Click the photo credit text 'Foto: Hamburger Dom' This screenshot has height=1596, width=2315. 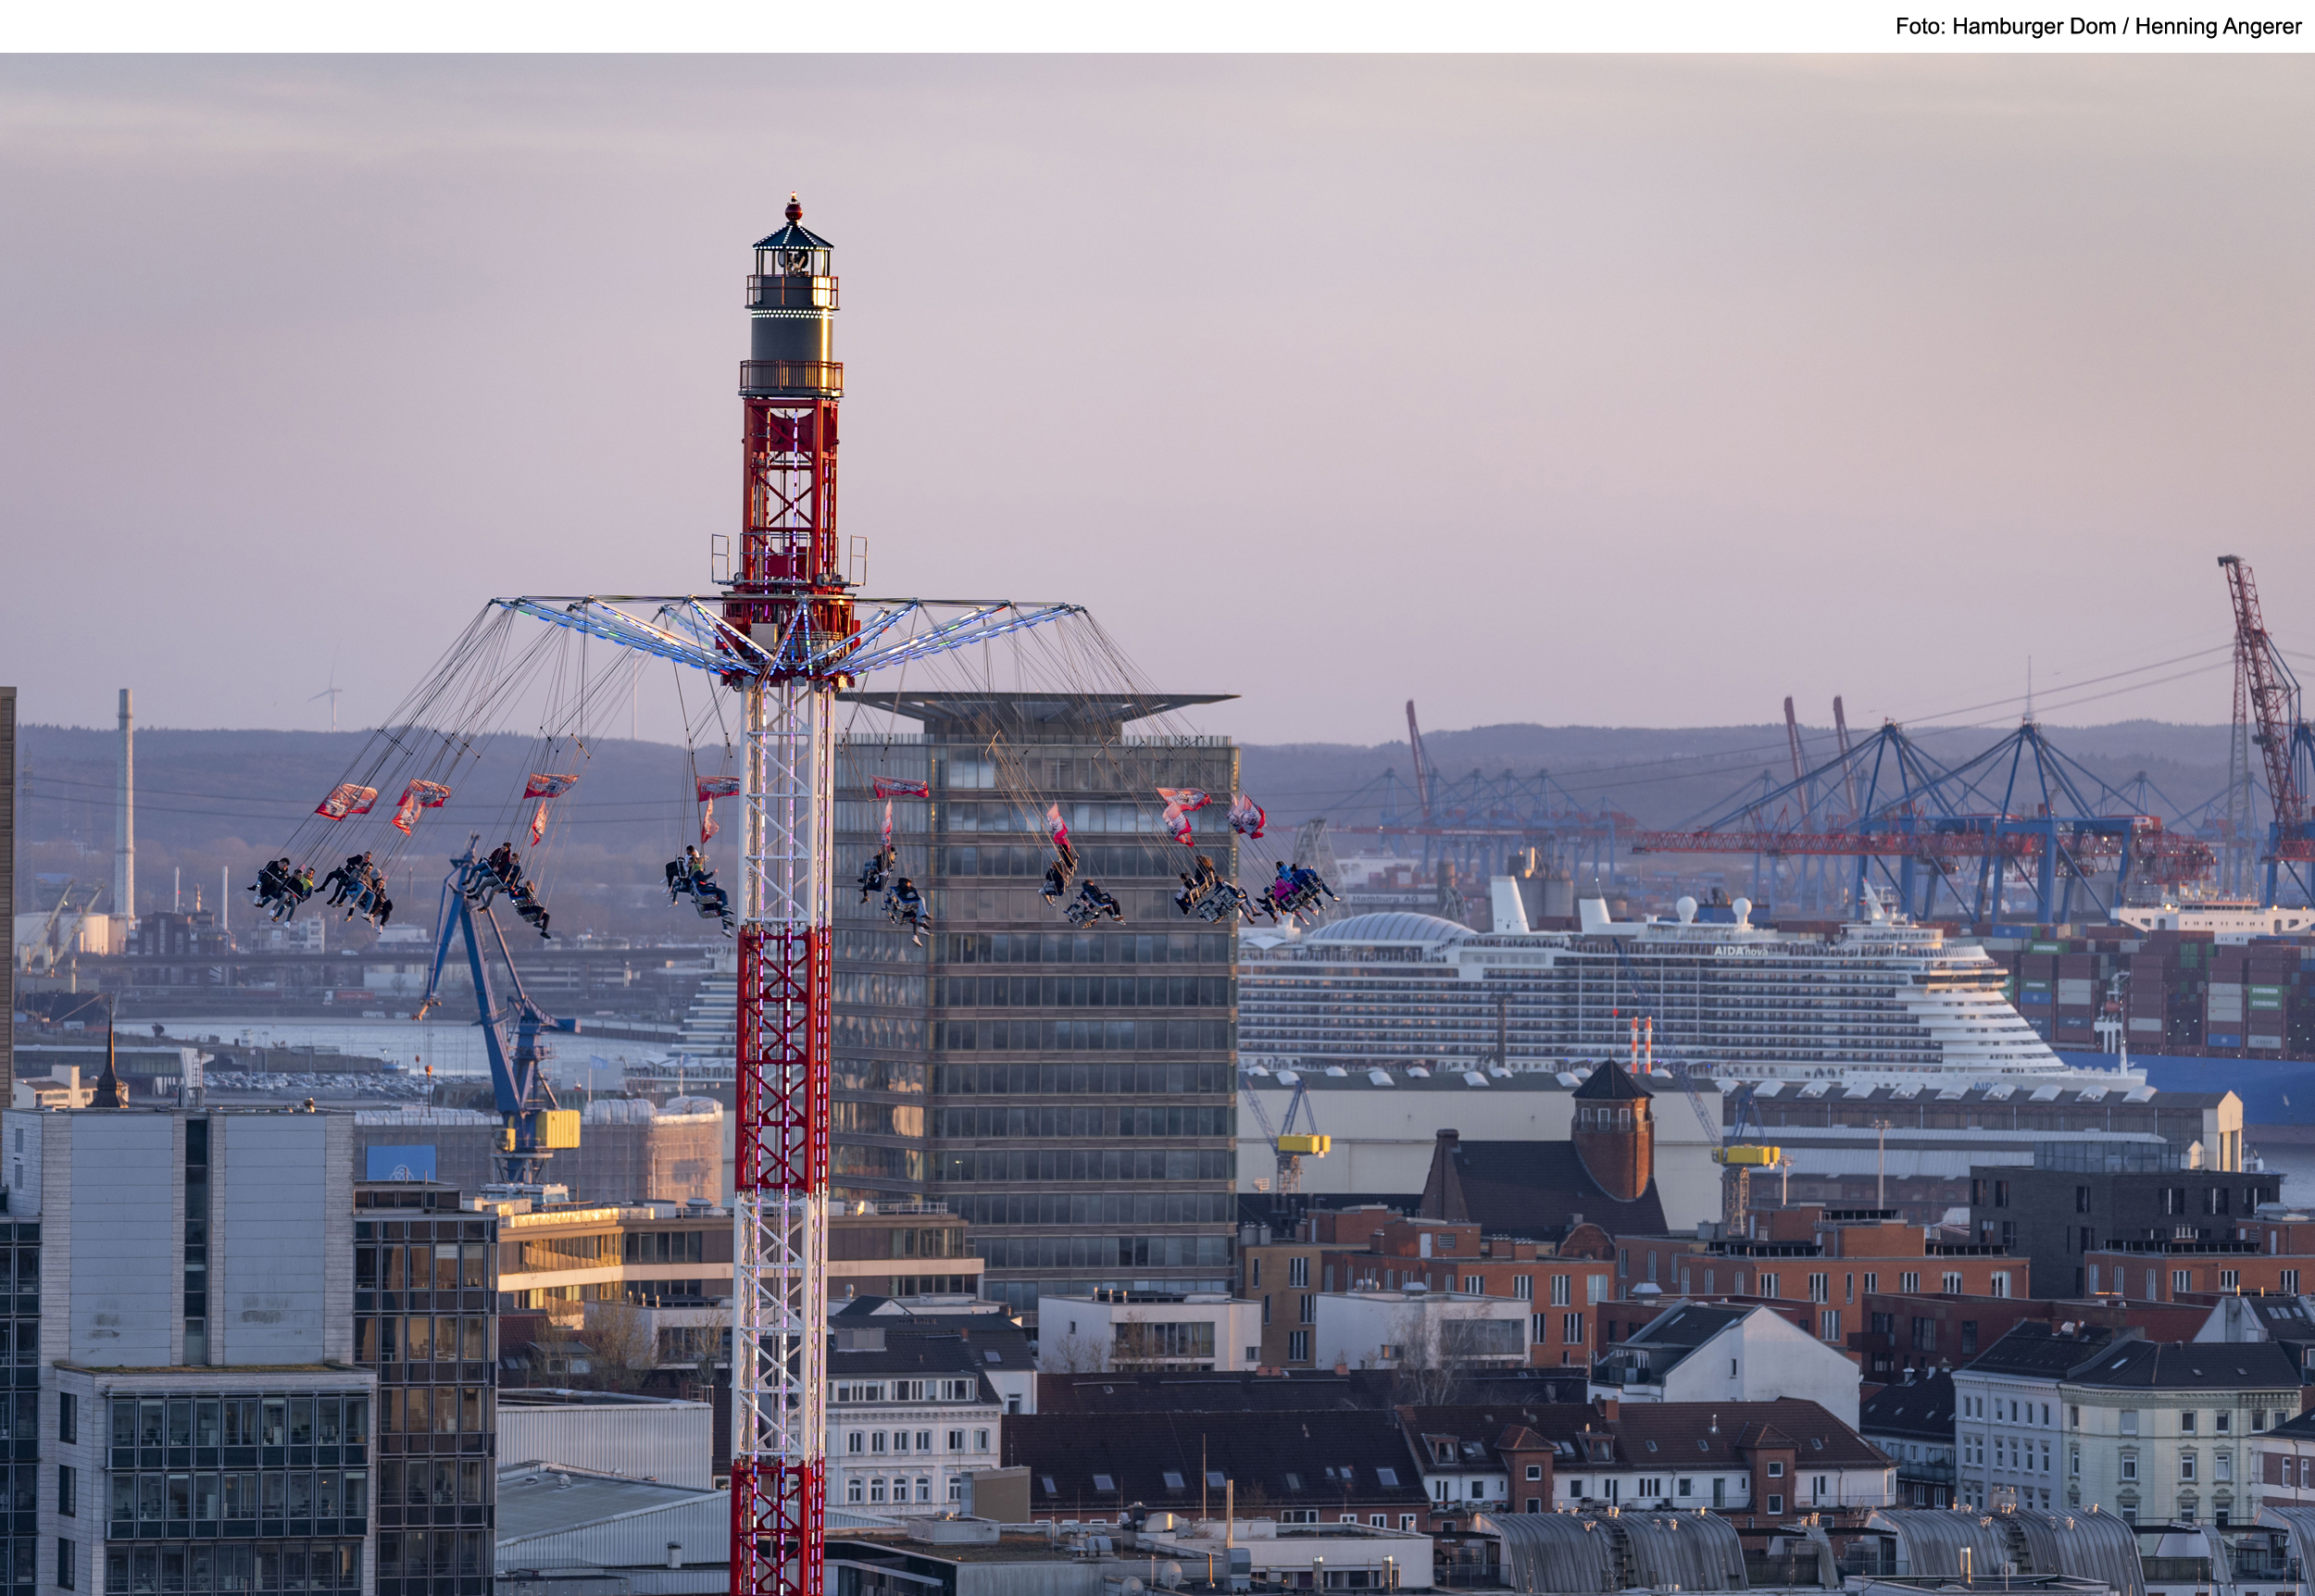(x=2004, y=27)
